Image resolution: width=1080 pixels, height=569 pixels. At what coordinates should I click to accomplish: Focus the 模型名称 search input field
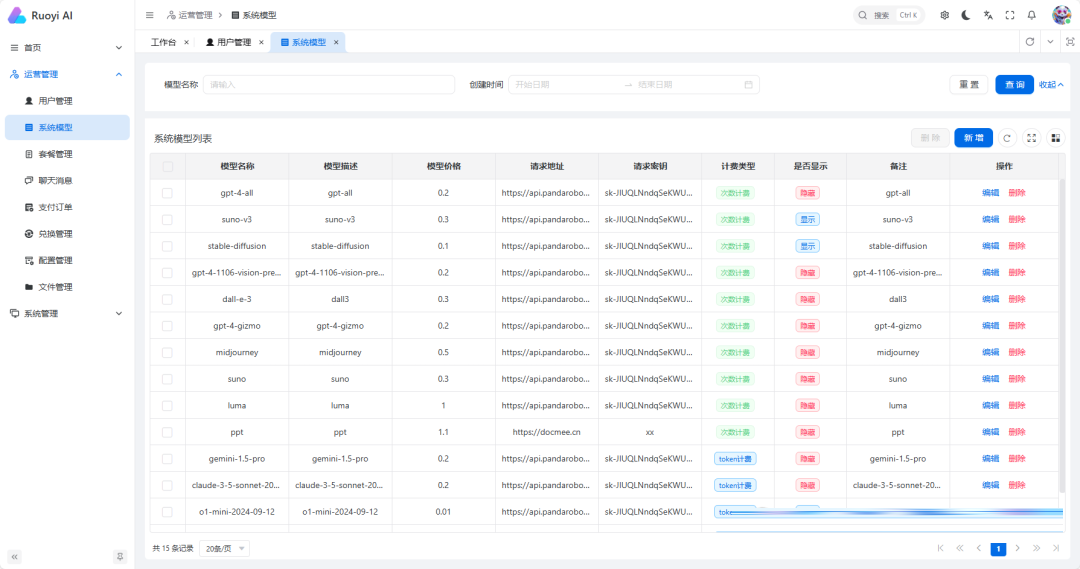click(x=329, y=85)
